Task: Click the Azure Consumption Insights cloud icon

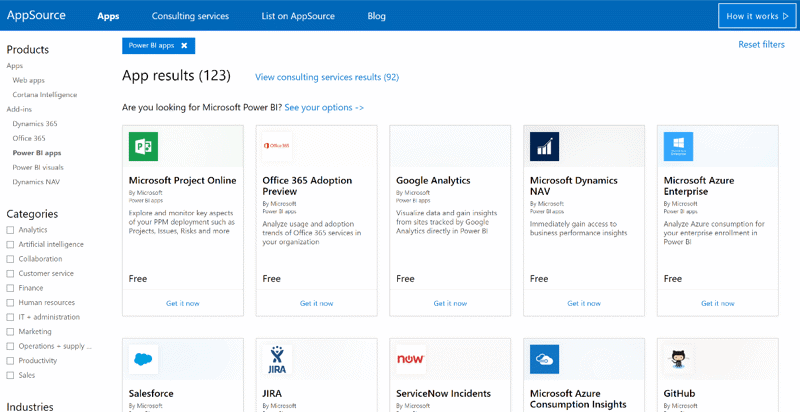Action: pos(544,359)
